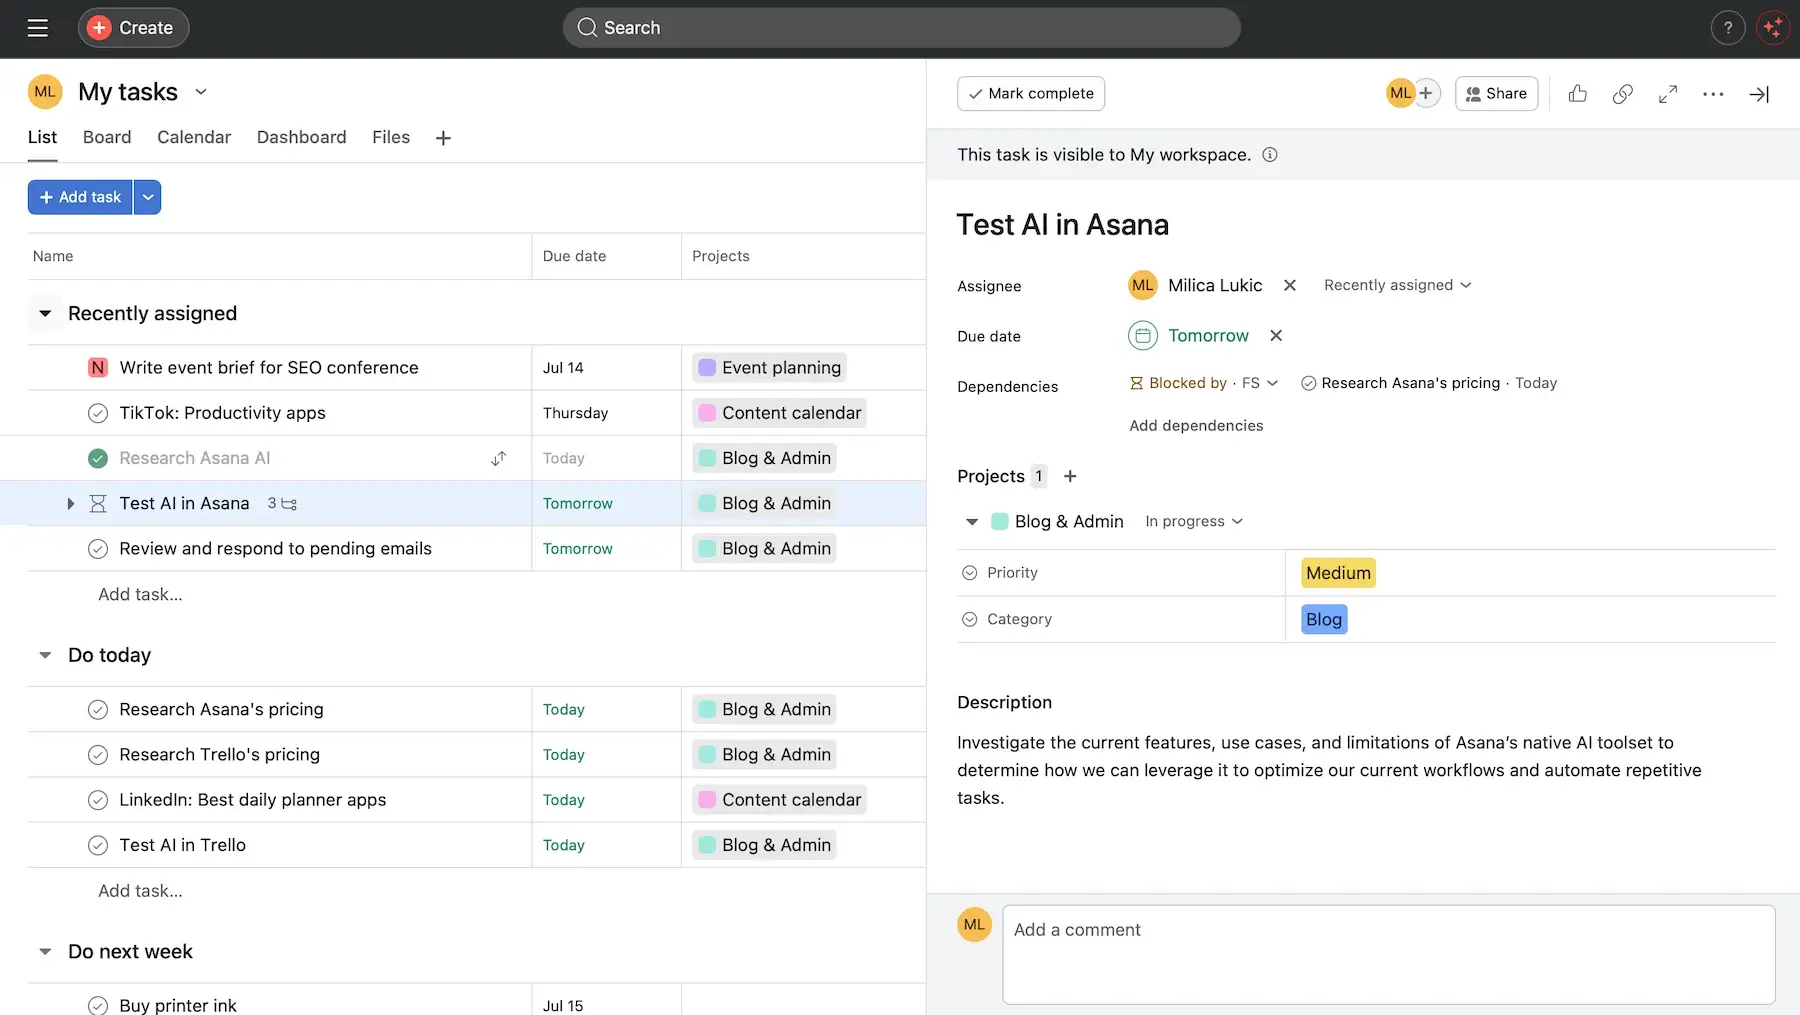This screenshot has width=1800, height=1015.
Task: Click ML avatar beside My tasks
Action: tap(45, 92)
